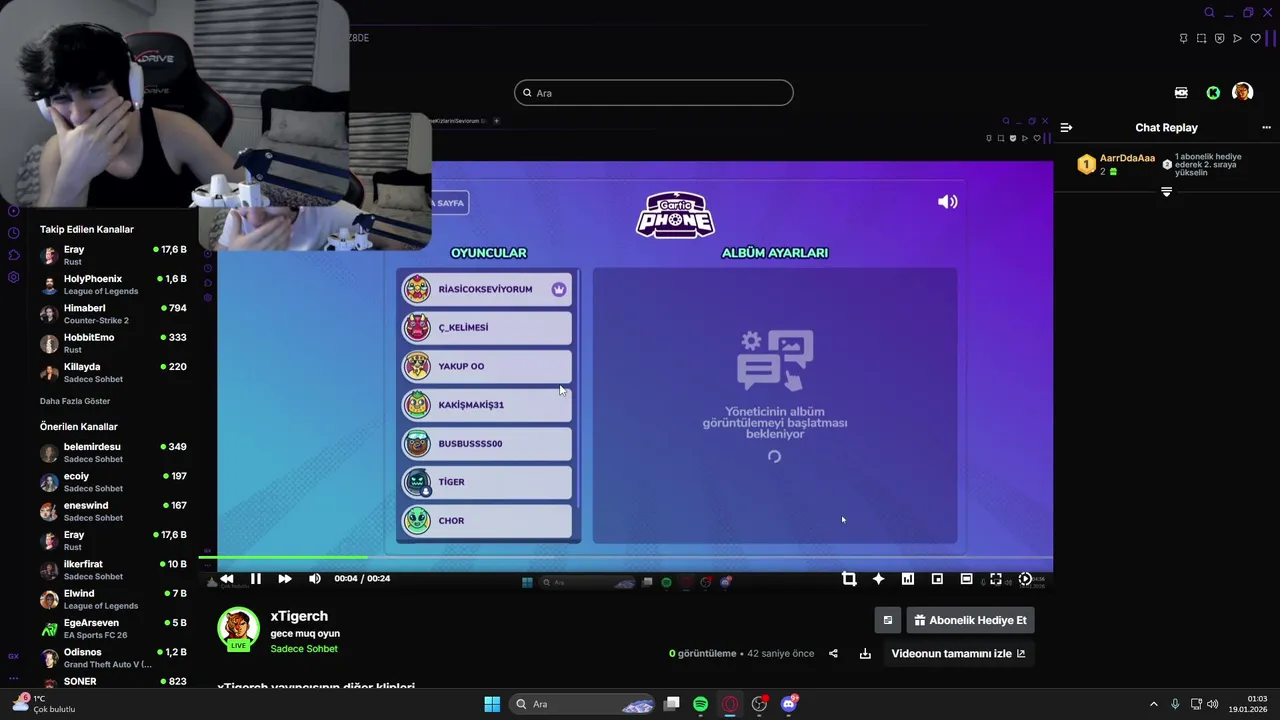Rewind the clip with the backward button
Image resolution: width=1280 pixels, height=720 pixels.
(227, 579)
